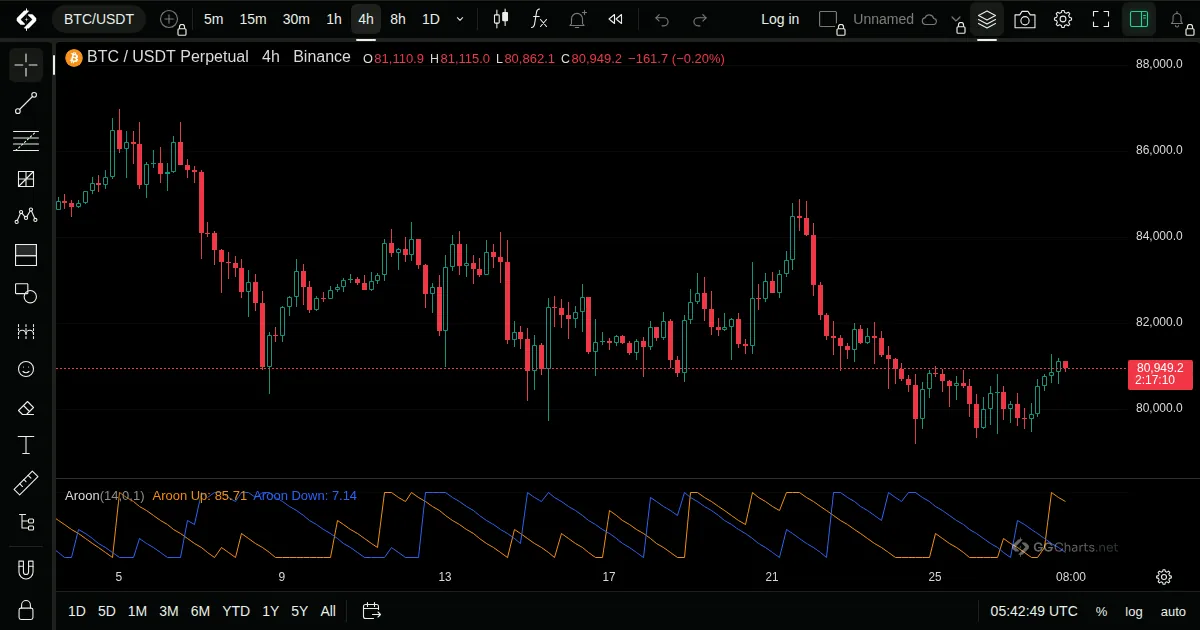Set range to 1M
The width and height of the screenshot is (1200, 630).
(x=138, y=611)
